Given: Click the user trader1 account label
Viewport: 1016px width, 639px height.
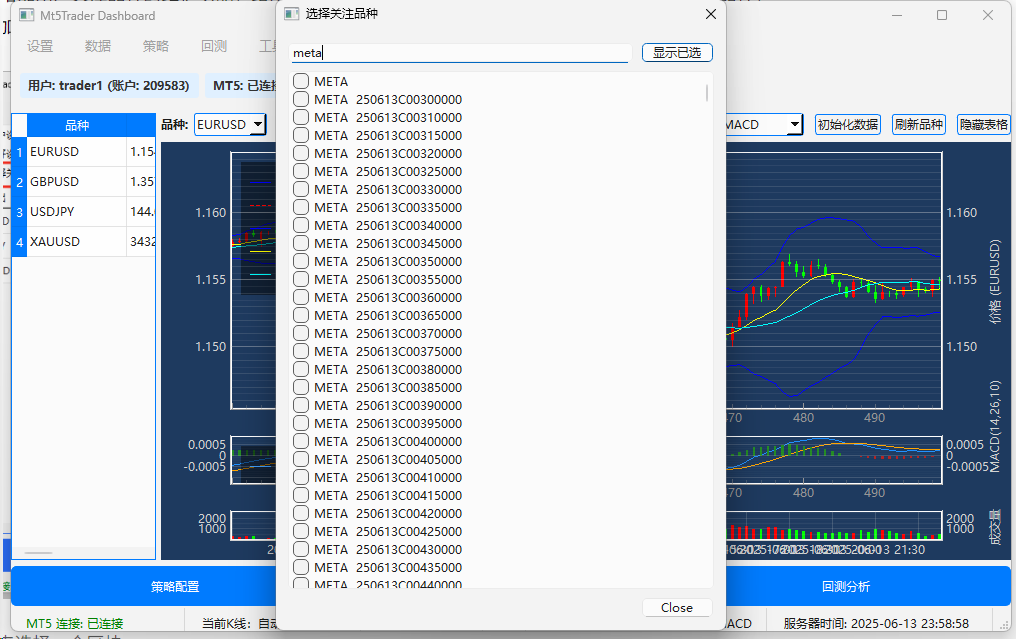Looking at the screenshot, I should coord(108,86).
